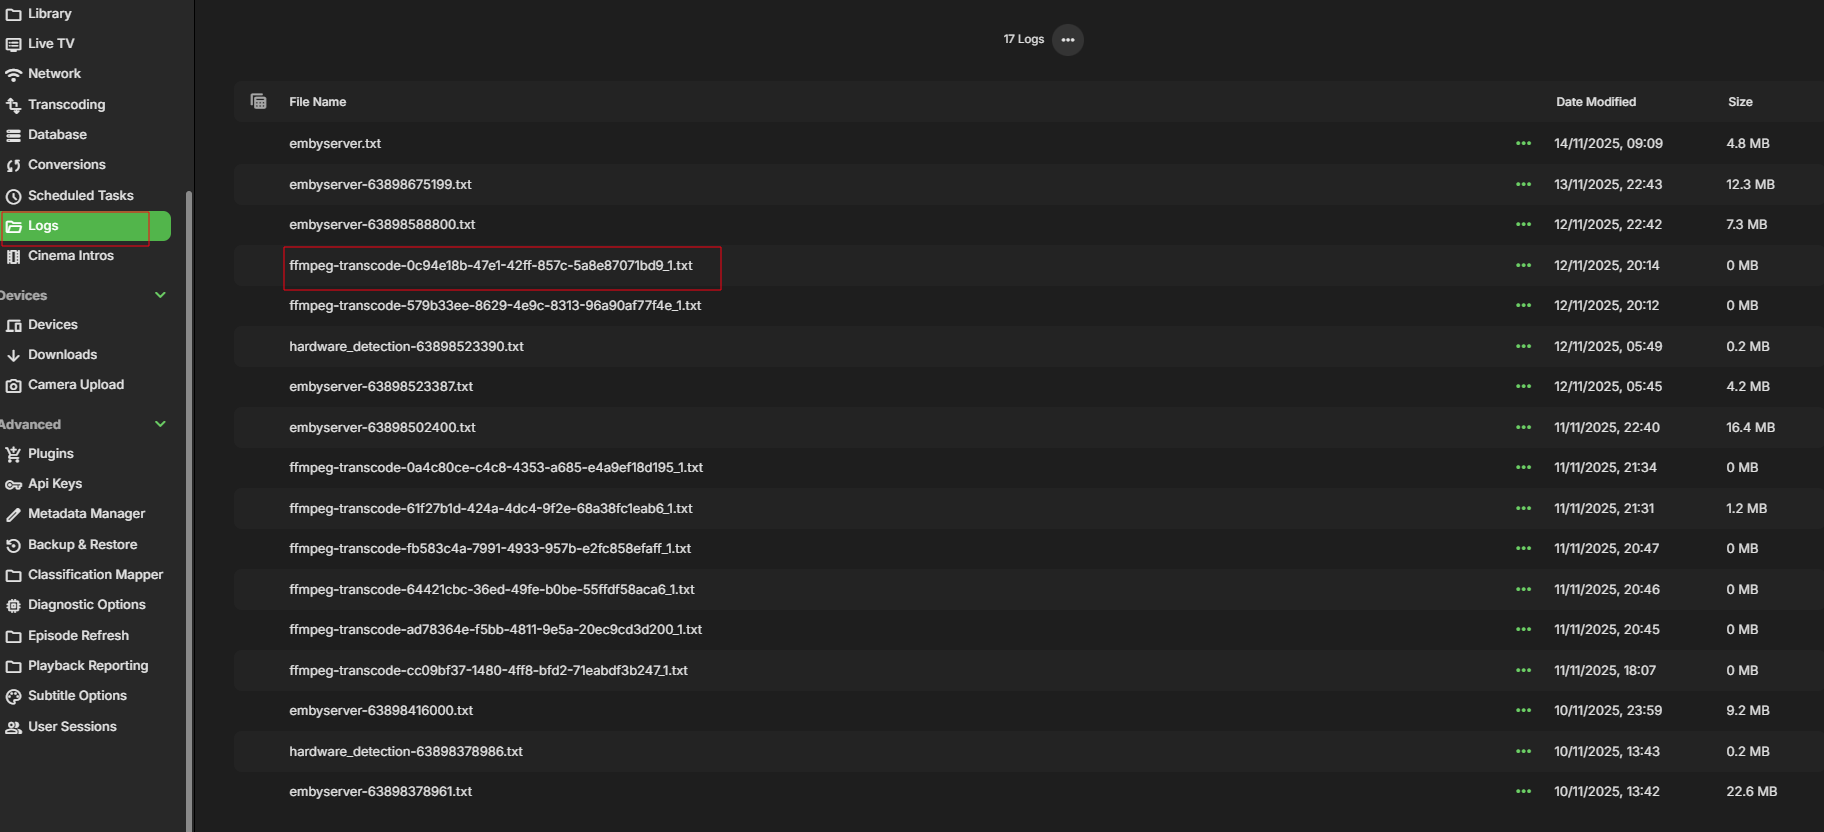Sort list by Date Modified column
This screenshot has height=832, width=1824.
click(x=1596, y=102)
